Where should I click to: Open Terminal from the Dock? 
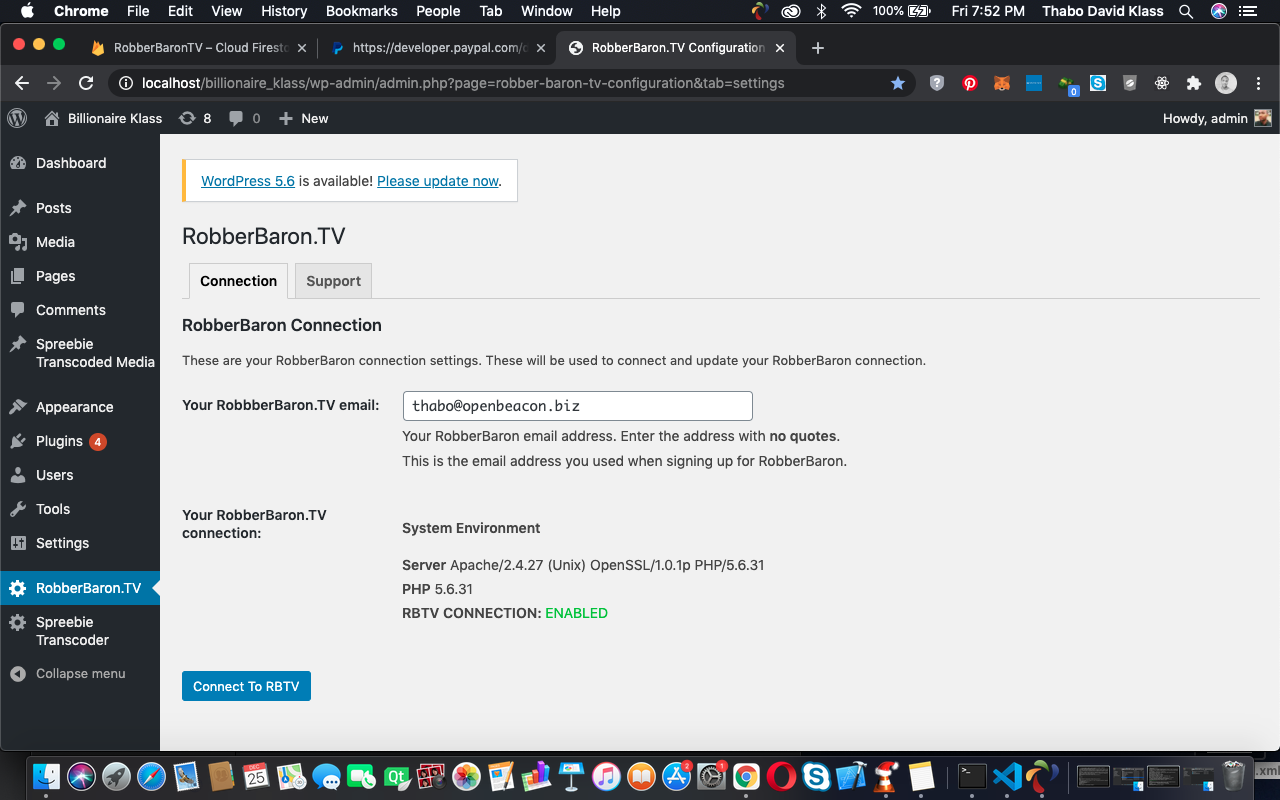(x=972, y=776)
